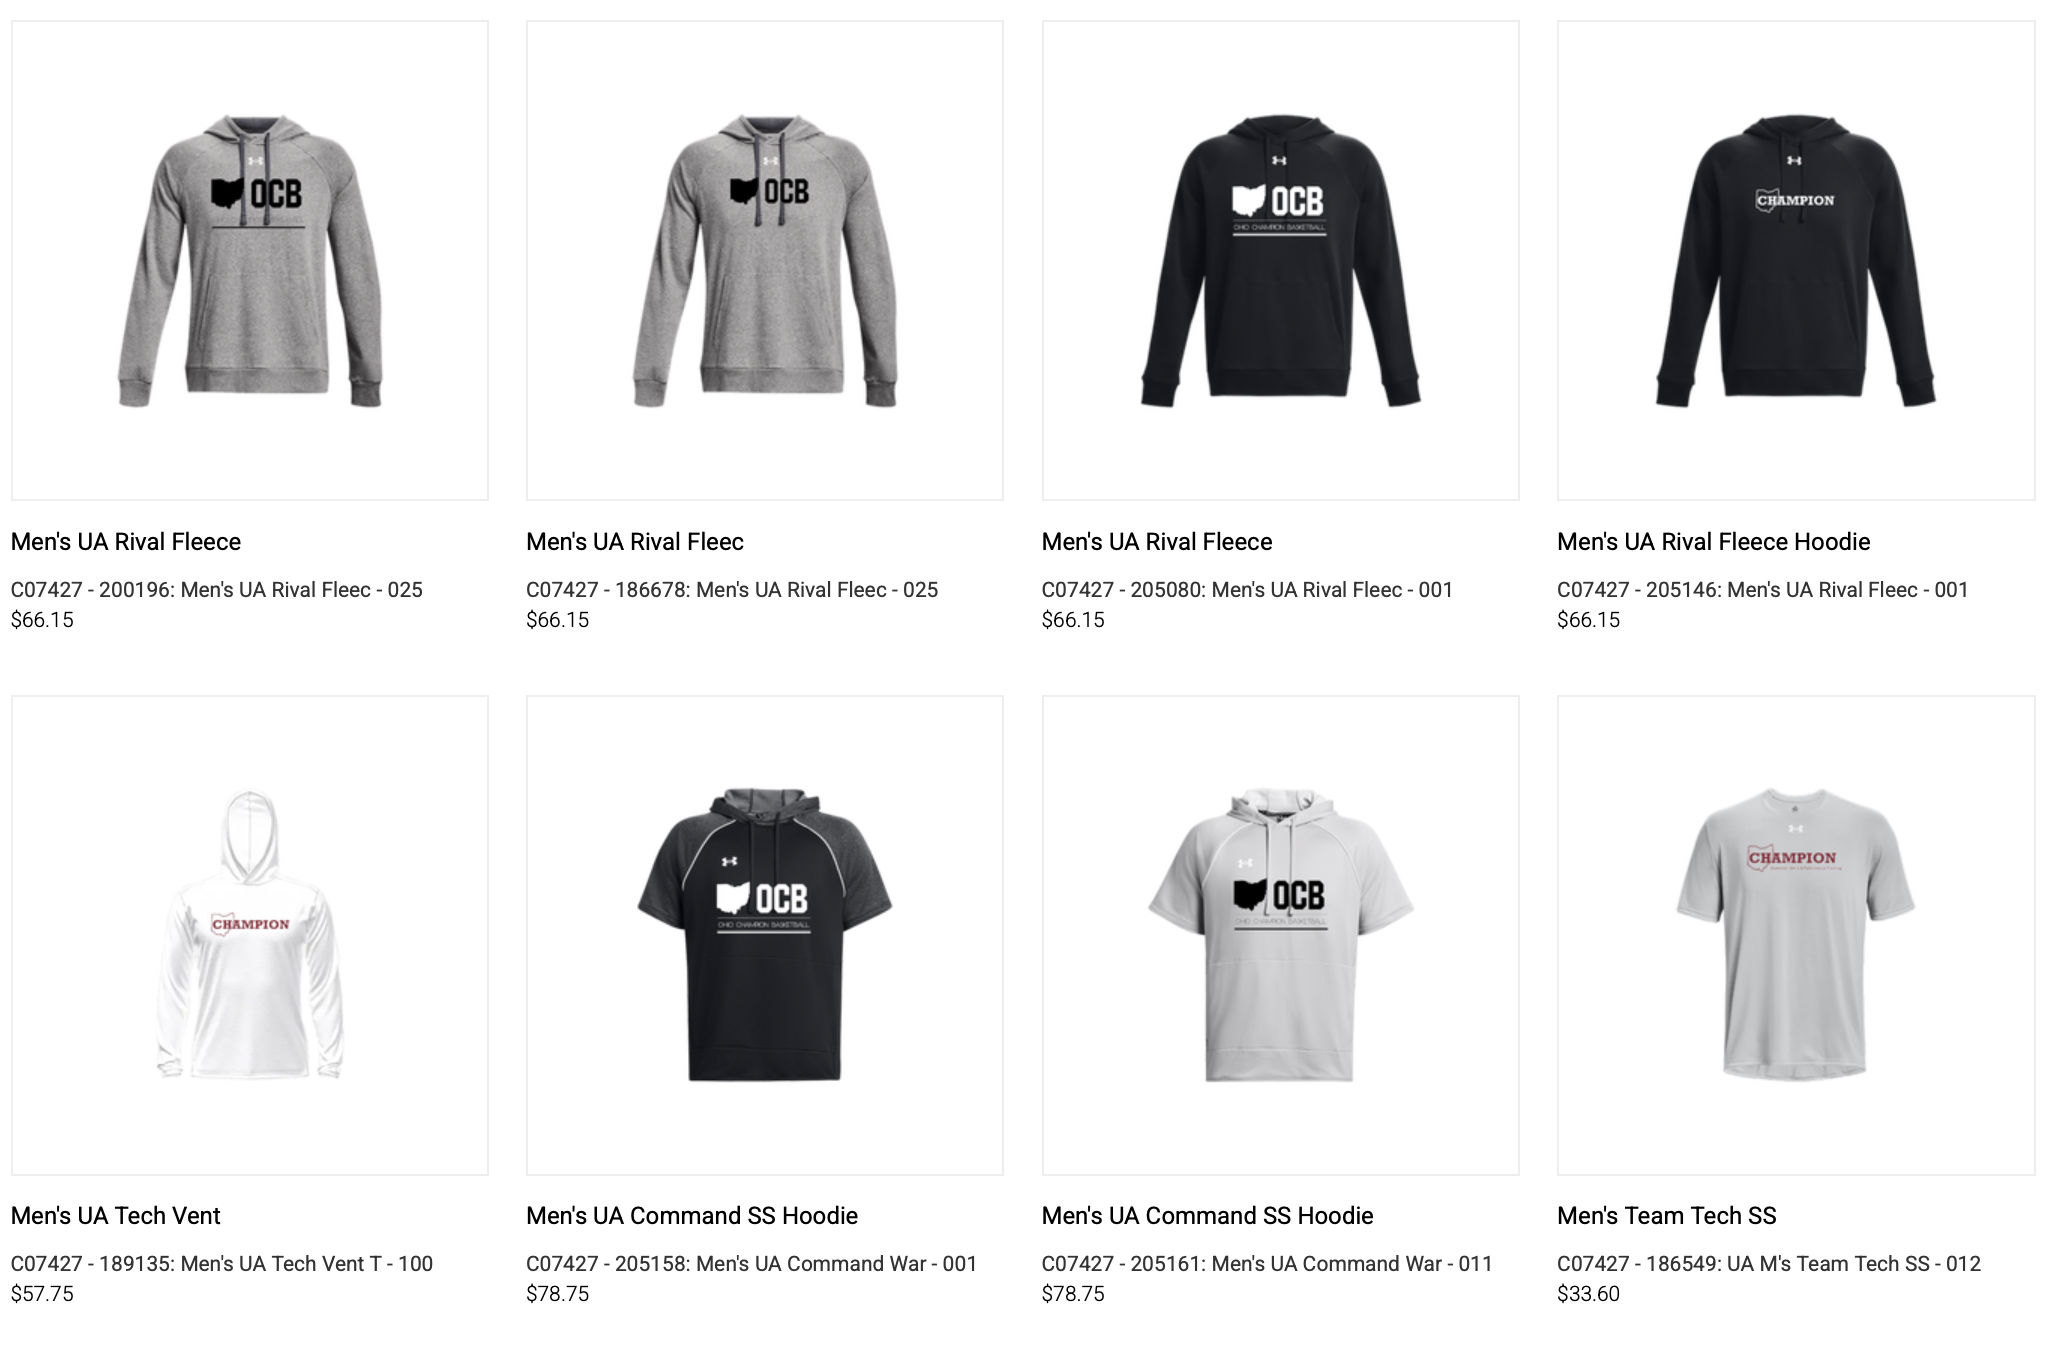Click the Men's UA Rival Fleec title
The image size is (2050, 1364).
tap(635, 542)
